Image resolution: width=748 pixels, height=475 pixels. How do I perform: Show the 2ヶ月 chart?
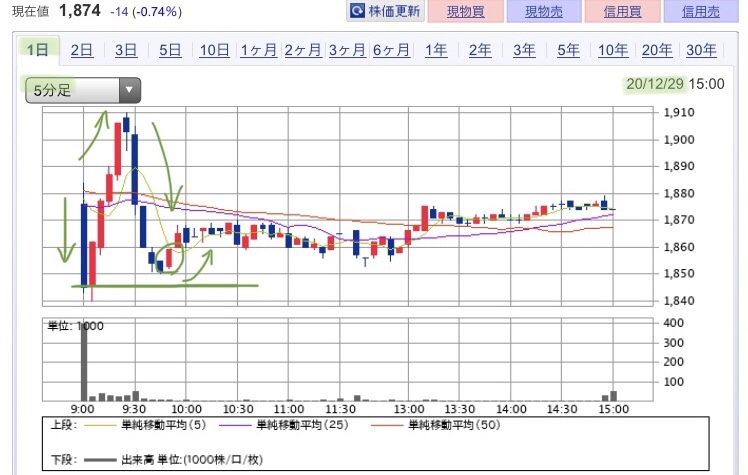pyautogui.click(x=302, y=50)
